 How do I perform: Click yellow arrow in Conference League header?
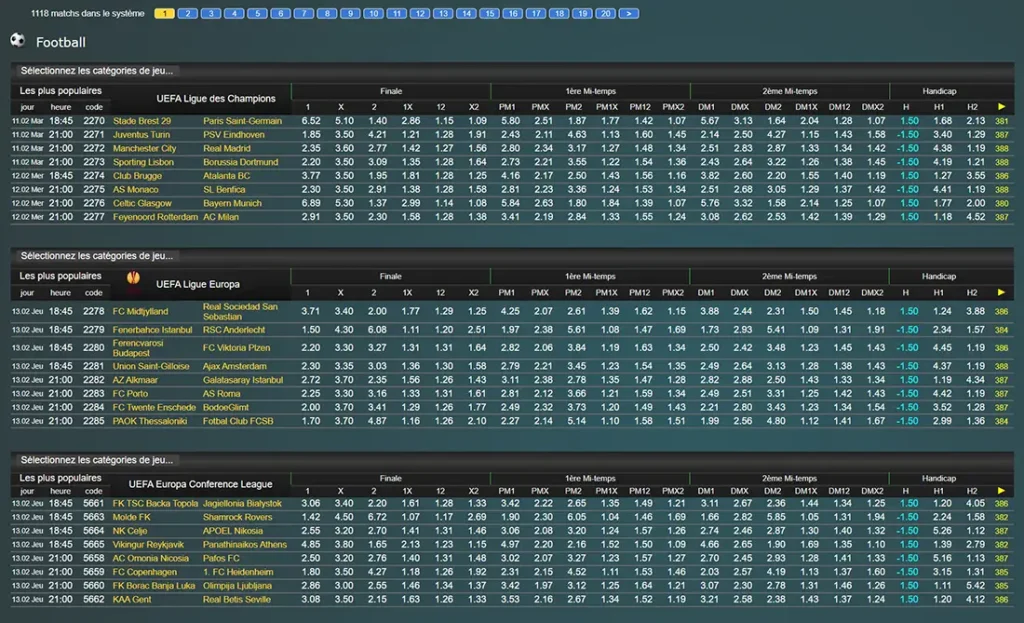coord(1002,490)
